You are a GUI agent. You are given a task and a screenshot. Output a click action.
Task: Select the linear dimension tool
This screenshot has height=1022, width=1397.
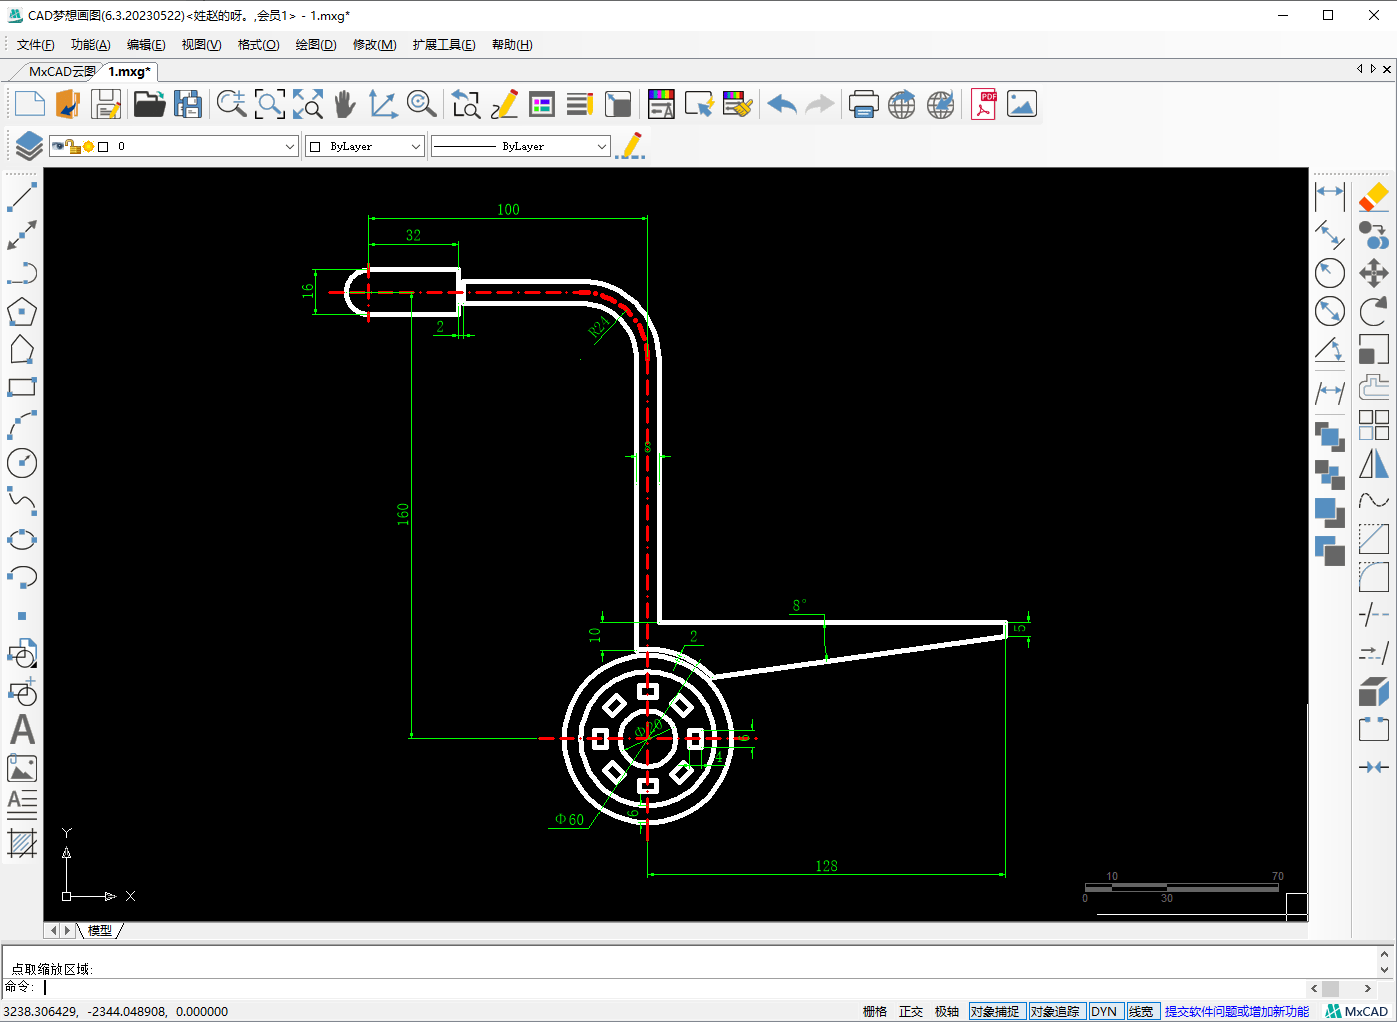click(x=1330, y=197)
